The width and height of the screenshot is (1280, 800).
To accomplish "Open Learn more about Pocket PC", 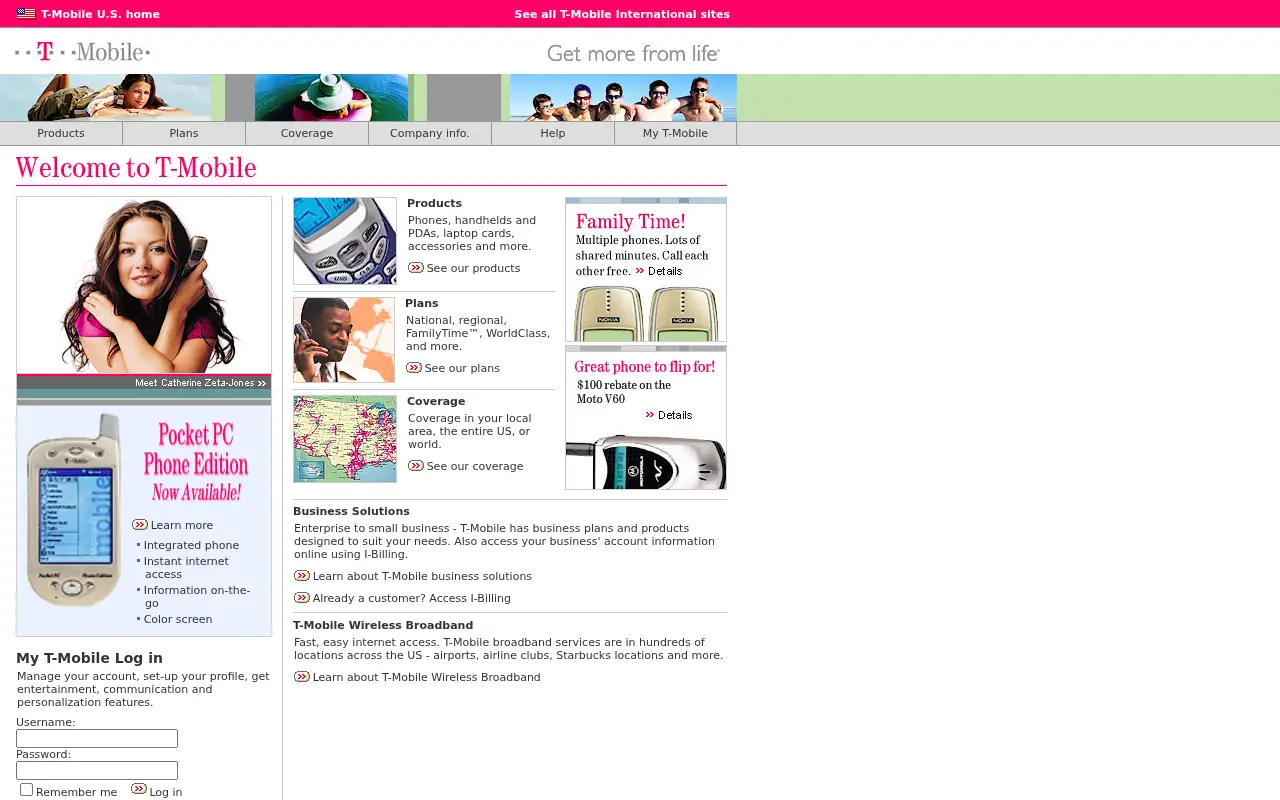I will click(x=182, y=525).
